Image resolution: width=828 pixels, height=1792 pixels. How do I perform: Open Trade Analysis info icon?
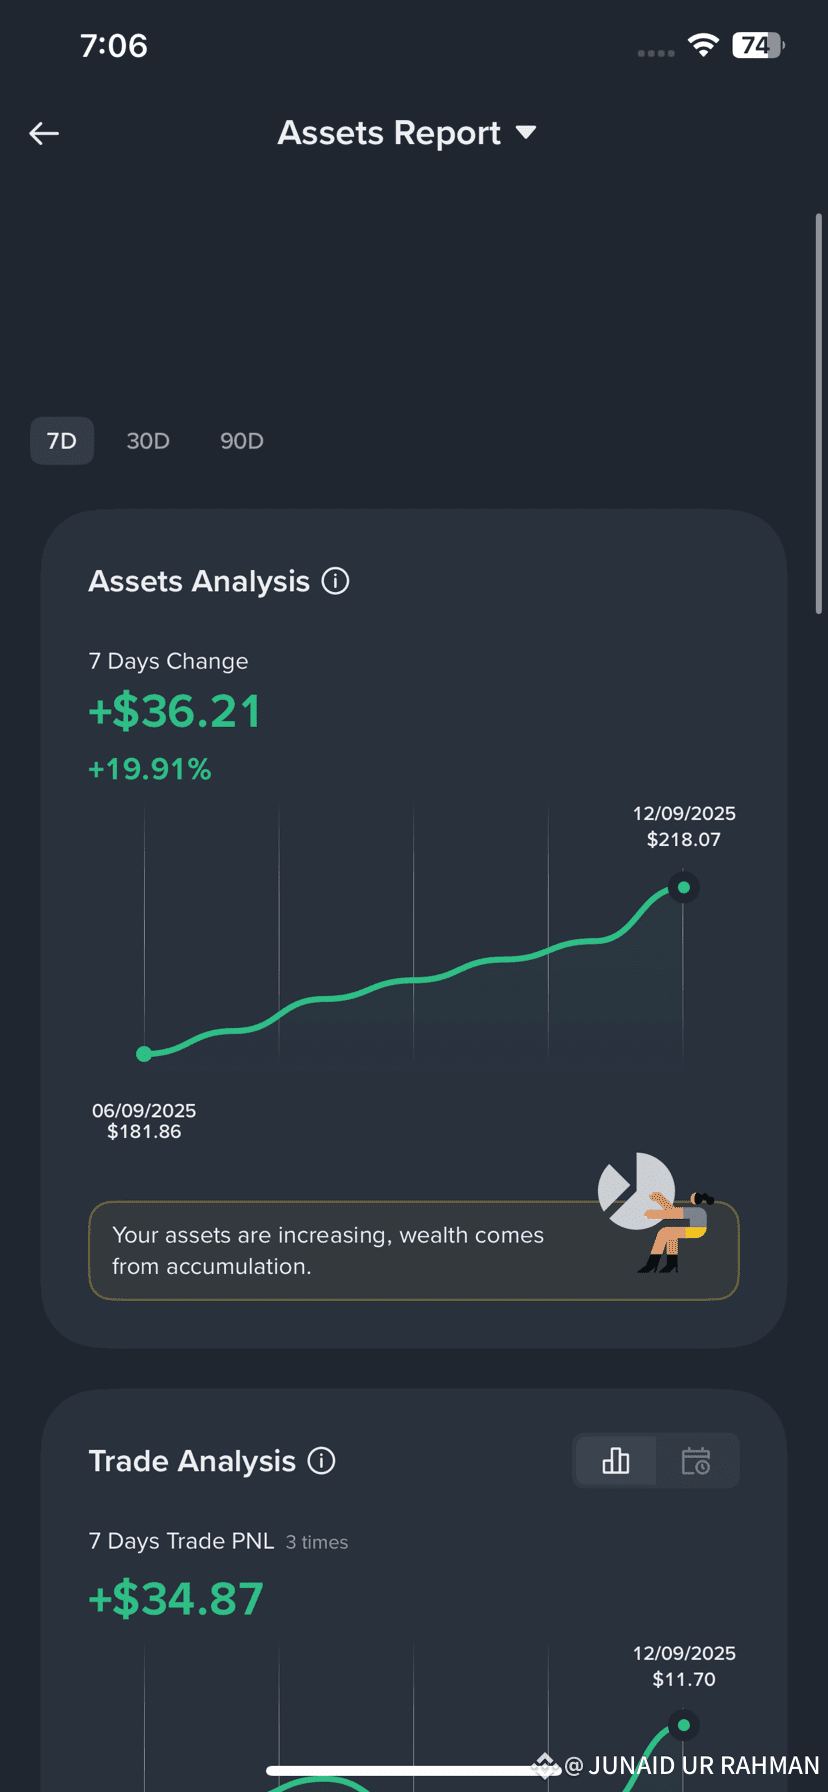[x=321, y=1461]
